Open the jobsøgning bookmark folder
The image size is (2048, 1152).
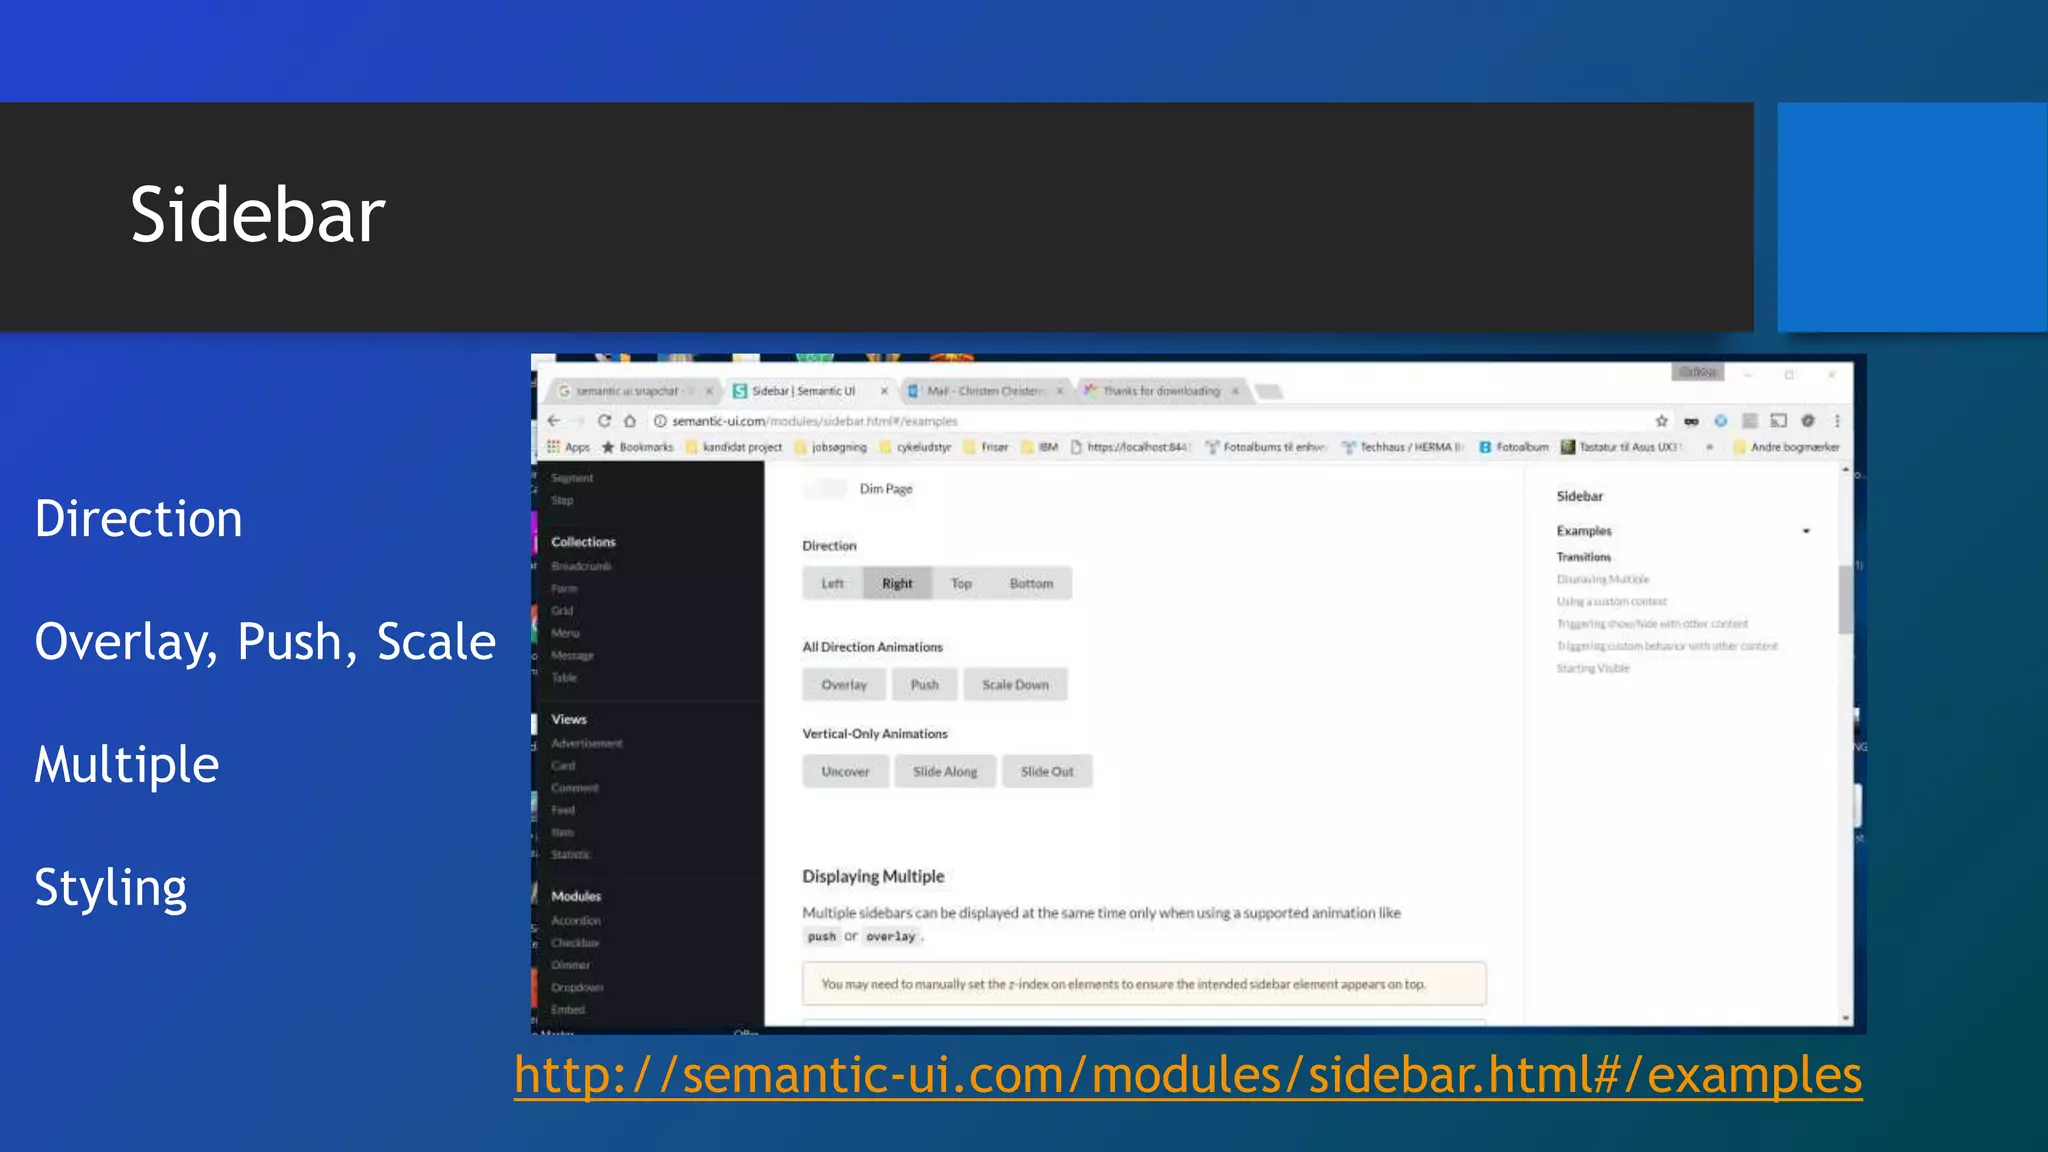pos(831,447)
